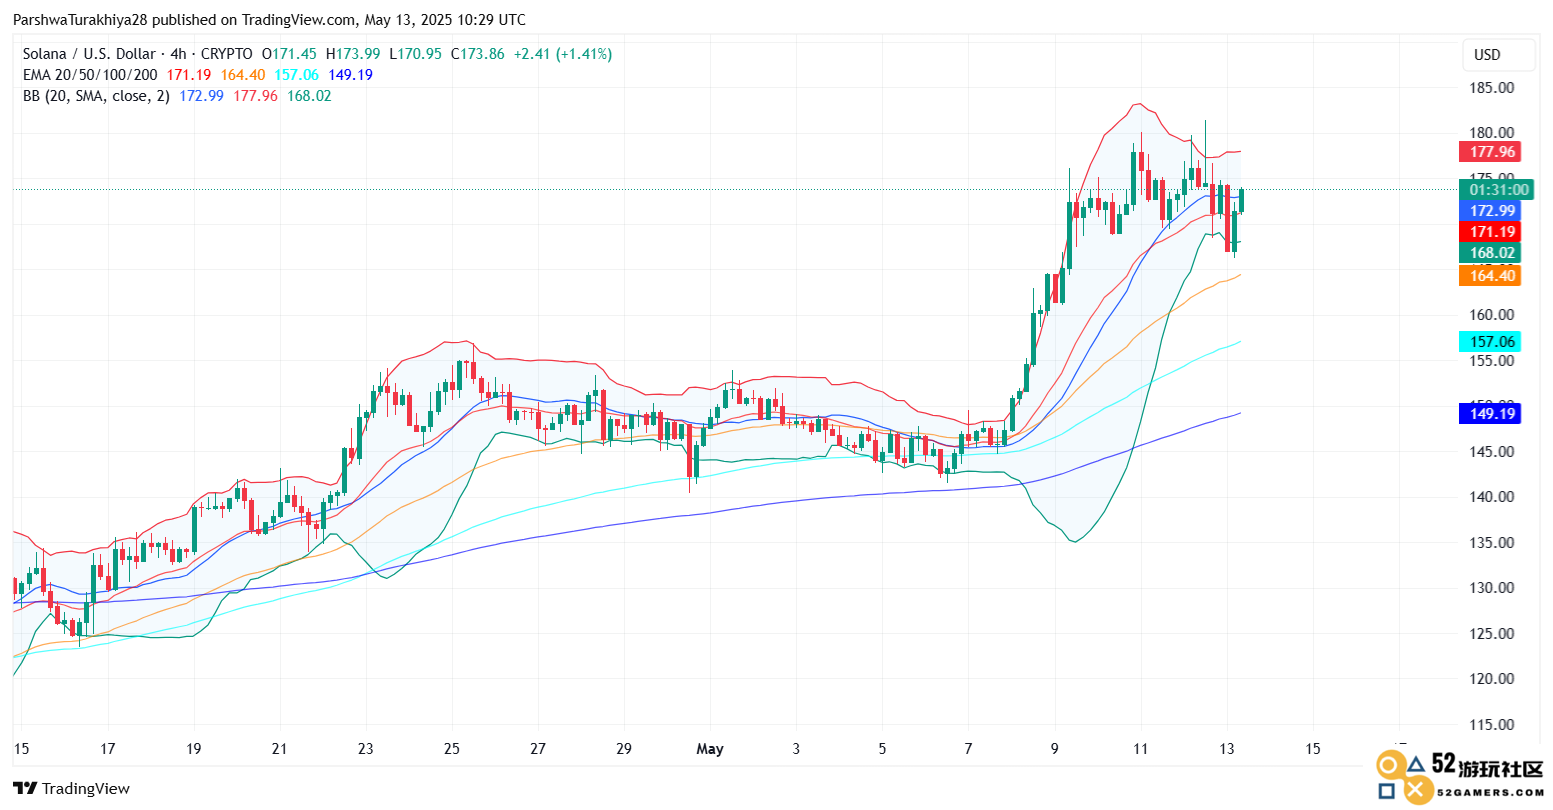Click the publisher attribution header text
Screen dimensions: 1553x810
269,20
